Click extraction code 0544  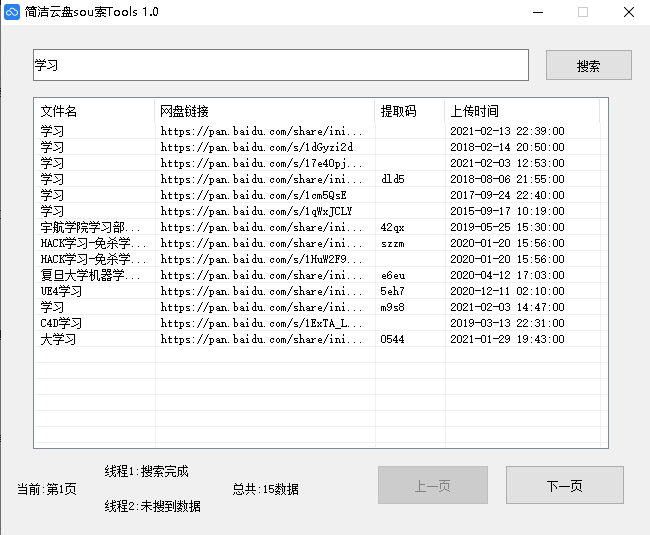click(x=392, y=339)
